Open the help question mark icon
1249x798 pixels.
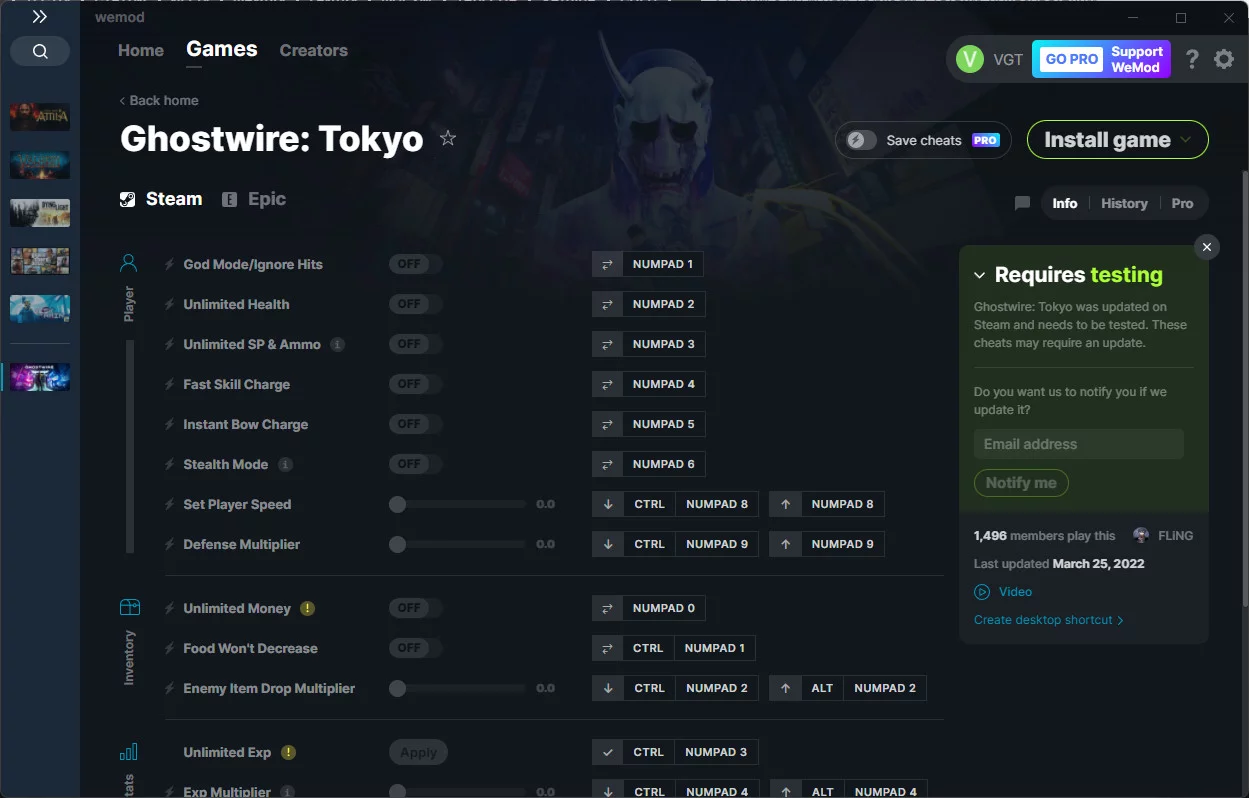pyautogui.click(x=1192, y=59)
